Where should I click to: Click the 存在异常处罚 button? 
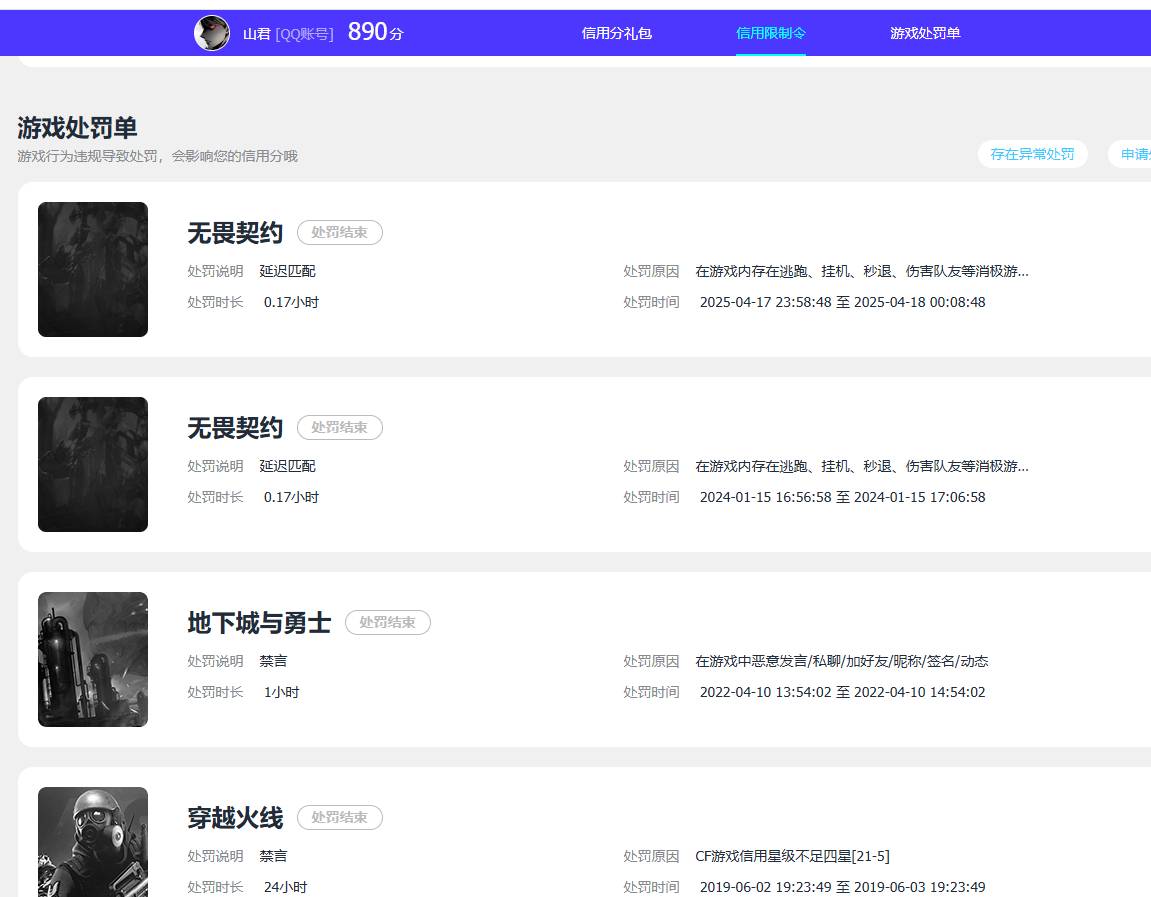(x=1032, y=154)
